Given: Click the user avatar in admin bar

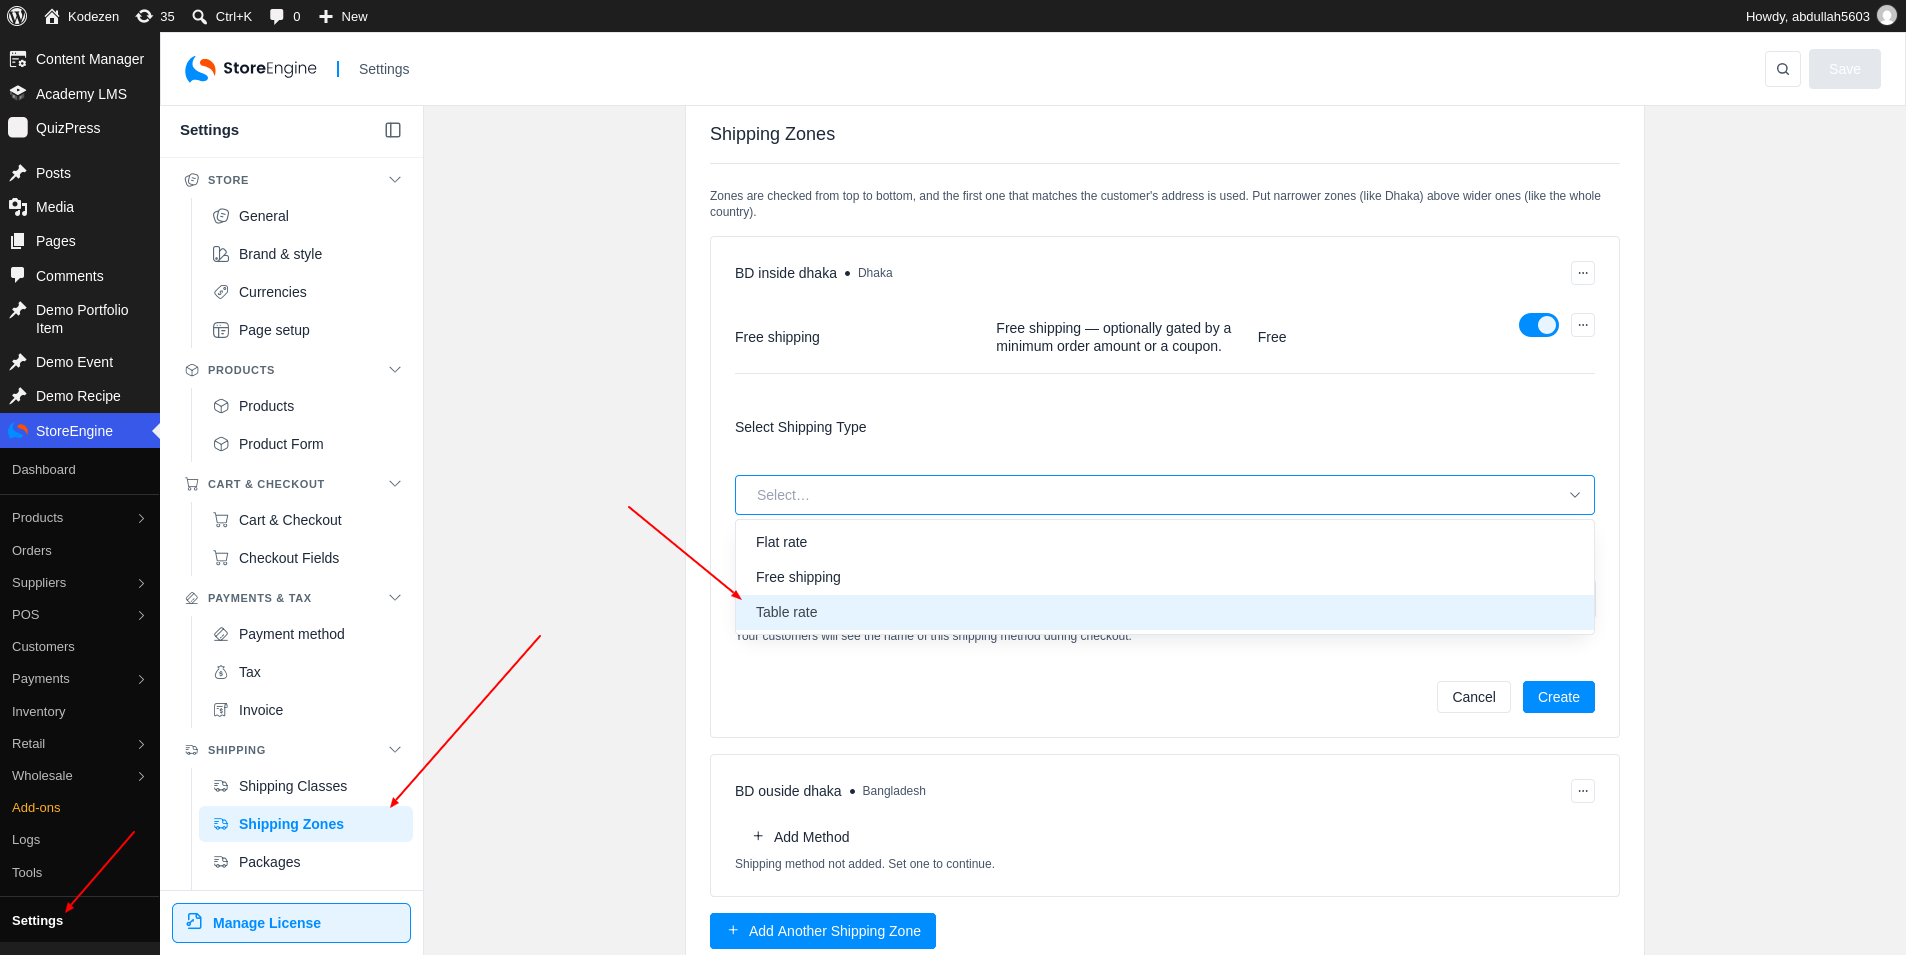Looking at the screenshot, I should (1886, 16).
